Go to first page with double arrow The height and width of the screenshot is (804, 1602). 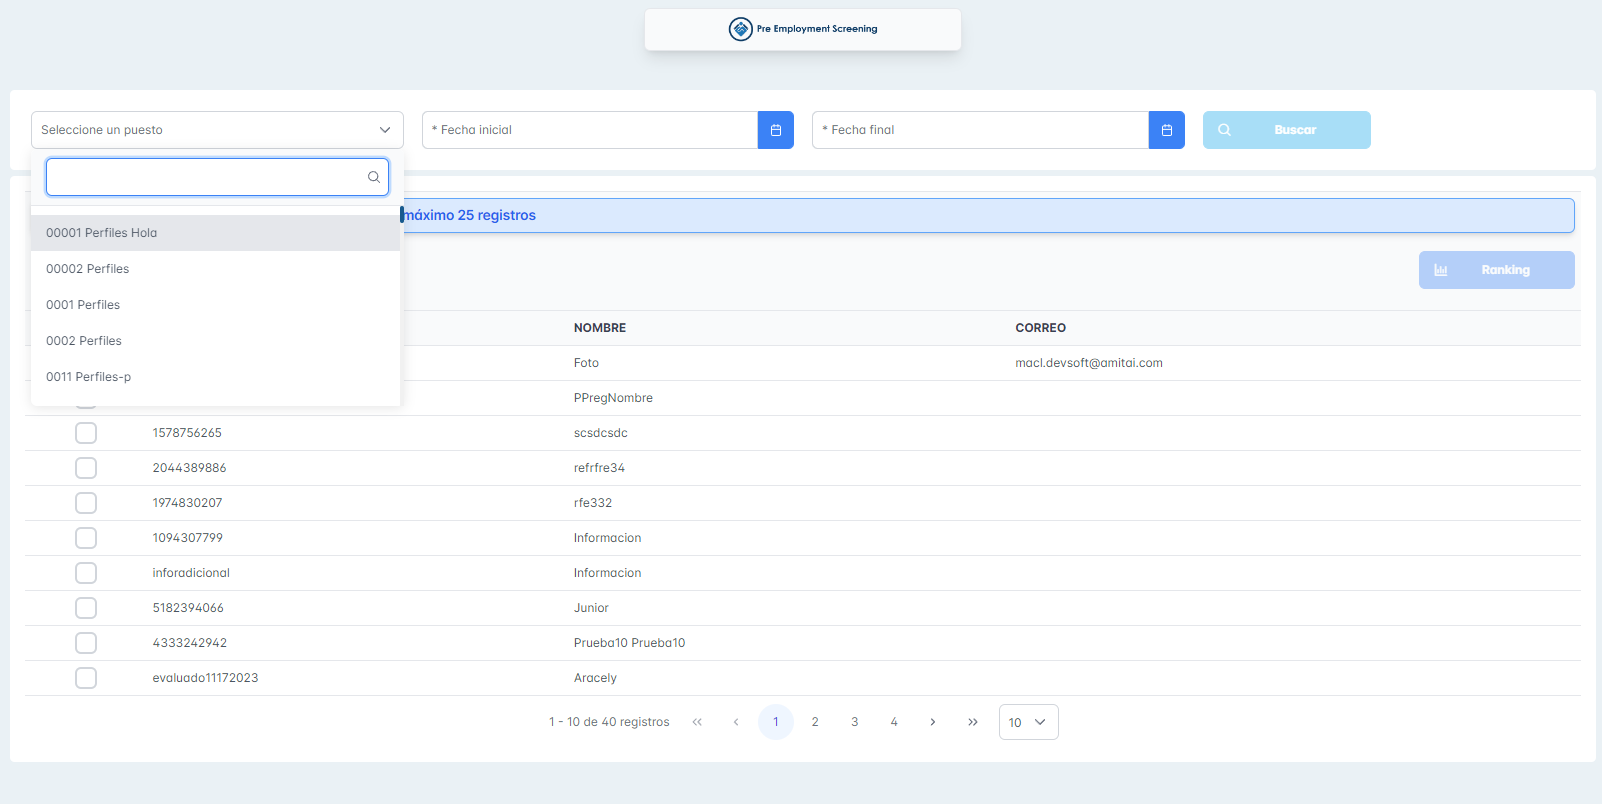click(697, 722)
